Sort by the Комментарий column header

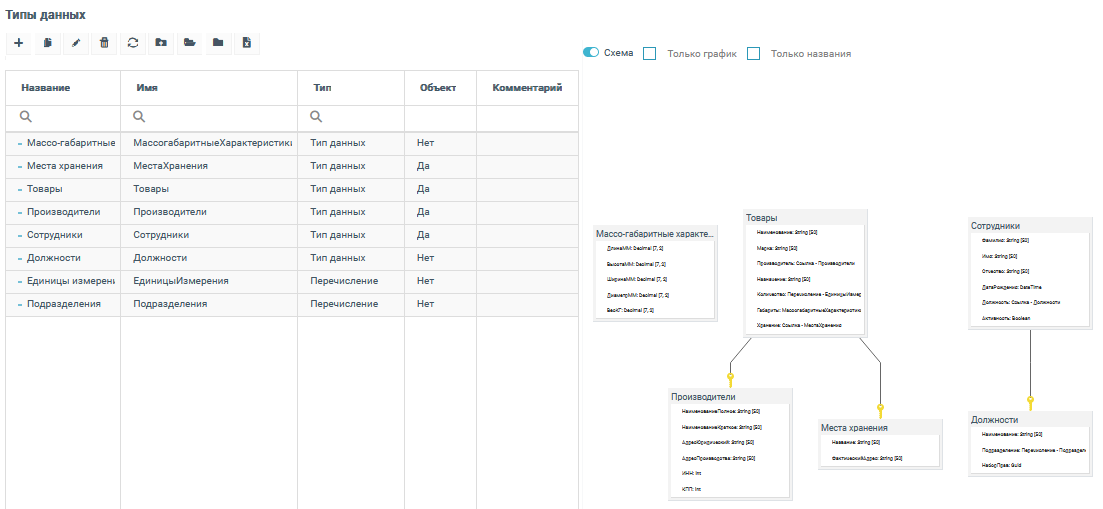click(527, 88)
